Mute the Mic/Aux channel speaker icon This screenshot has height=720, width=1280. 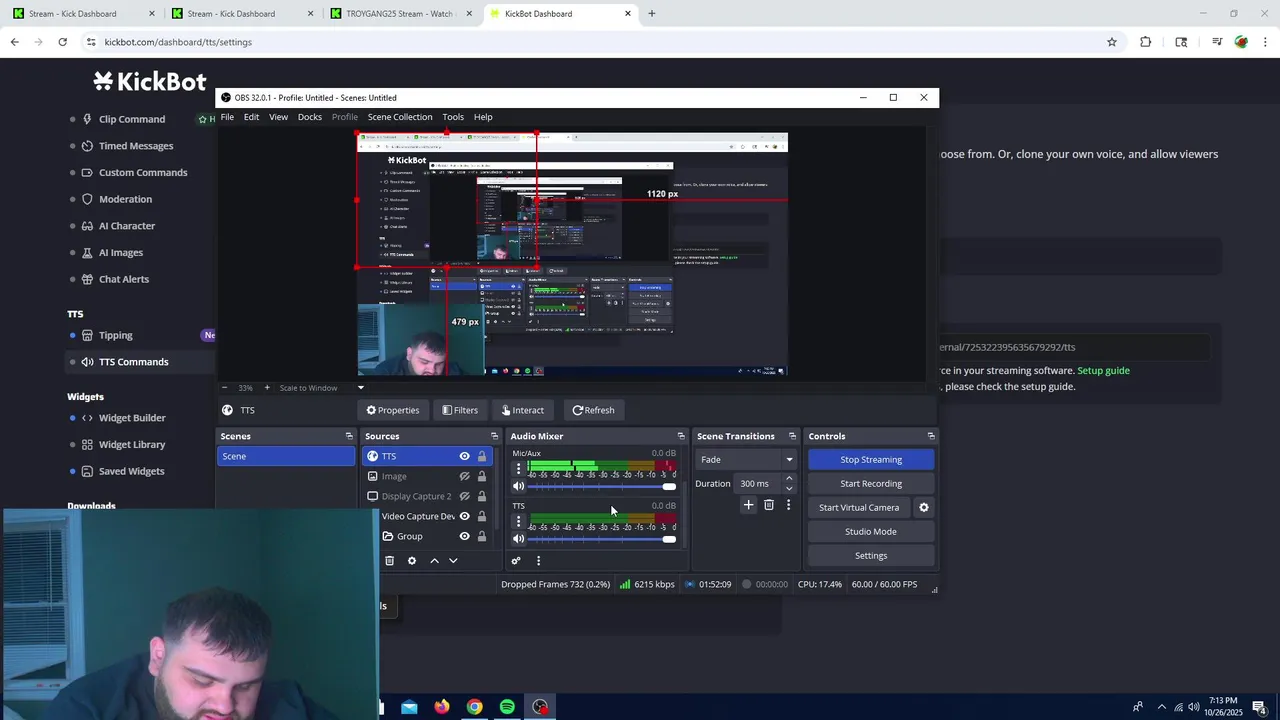pos(518,486)
